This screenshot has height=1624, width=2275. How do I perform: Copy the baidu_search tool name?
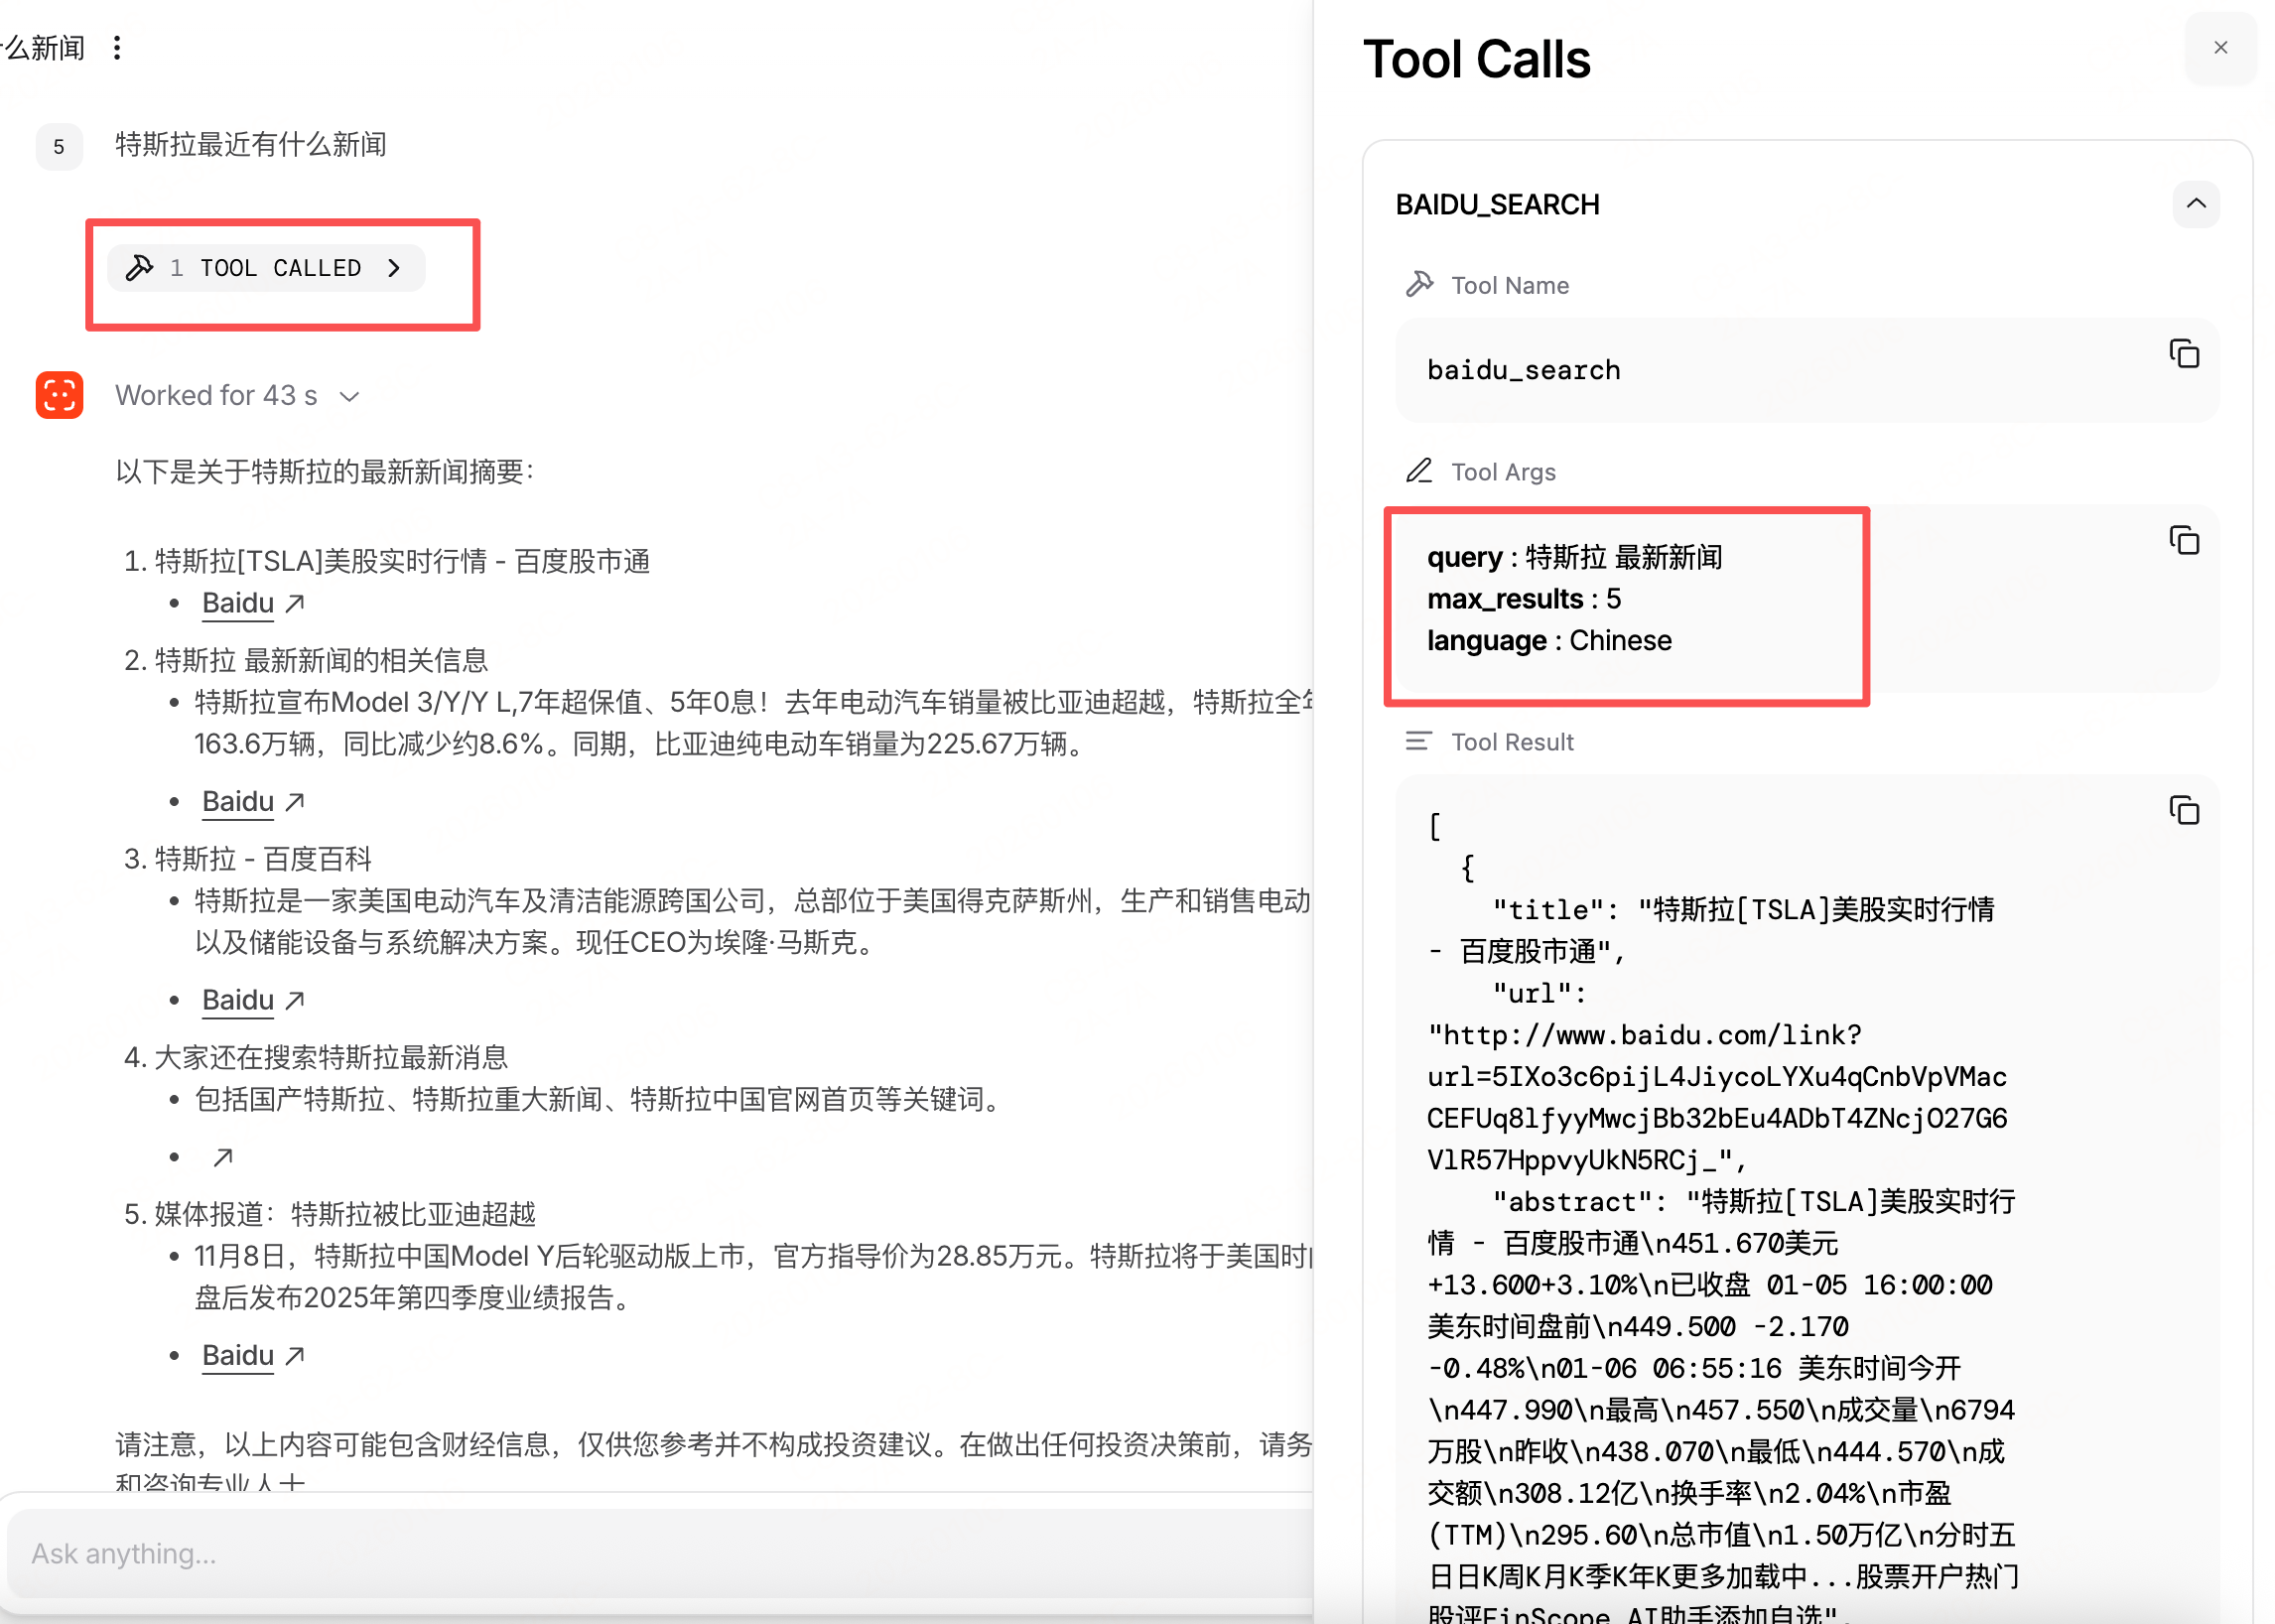[x=2183, y=354]
